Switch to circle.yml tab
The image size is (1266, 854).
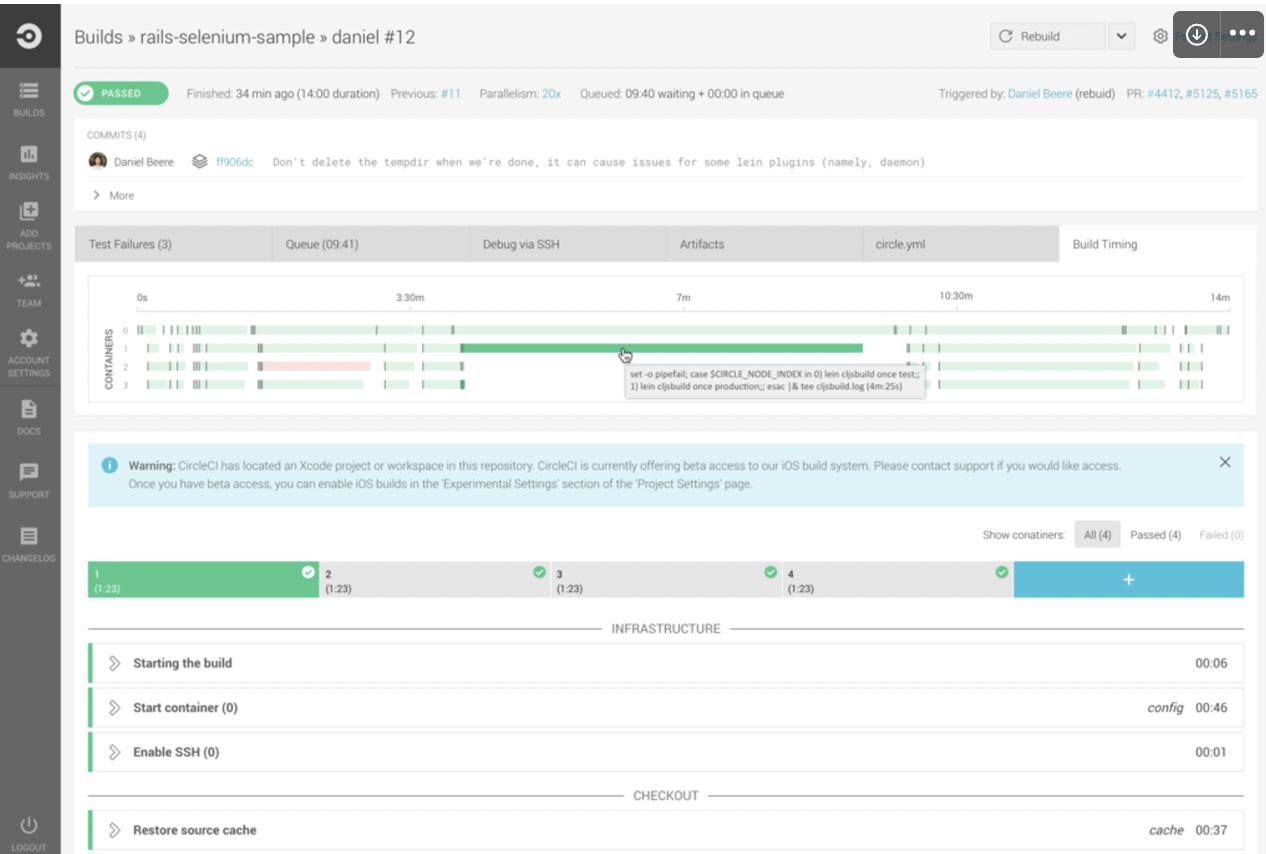961,244
